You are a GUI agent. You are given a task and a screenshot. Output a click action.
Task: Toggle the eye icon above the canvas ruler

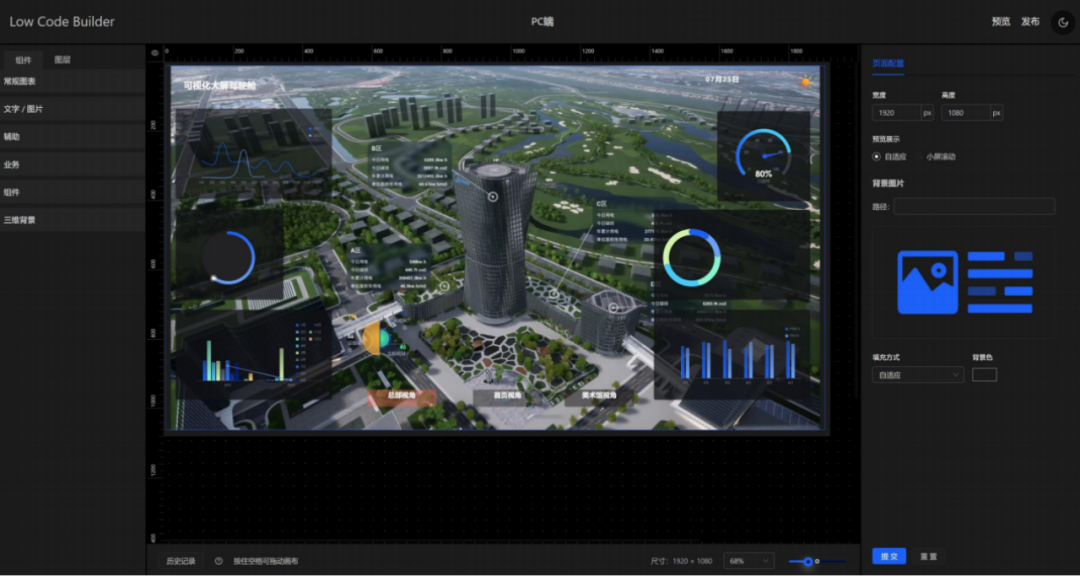click(x=155, y=51)
